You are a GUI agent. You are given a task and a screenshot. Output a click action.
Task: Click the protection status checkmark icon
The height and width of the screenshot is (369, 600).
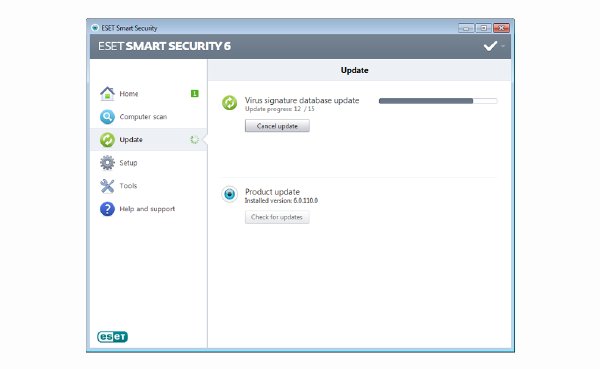coord(490,46)
